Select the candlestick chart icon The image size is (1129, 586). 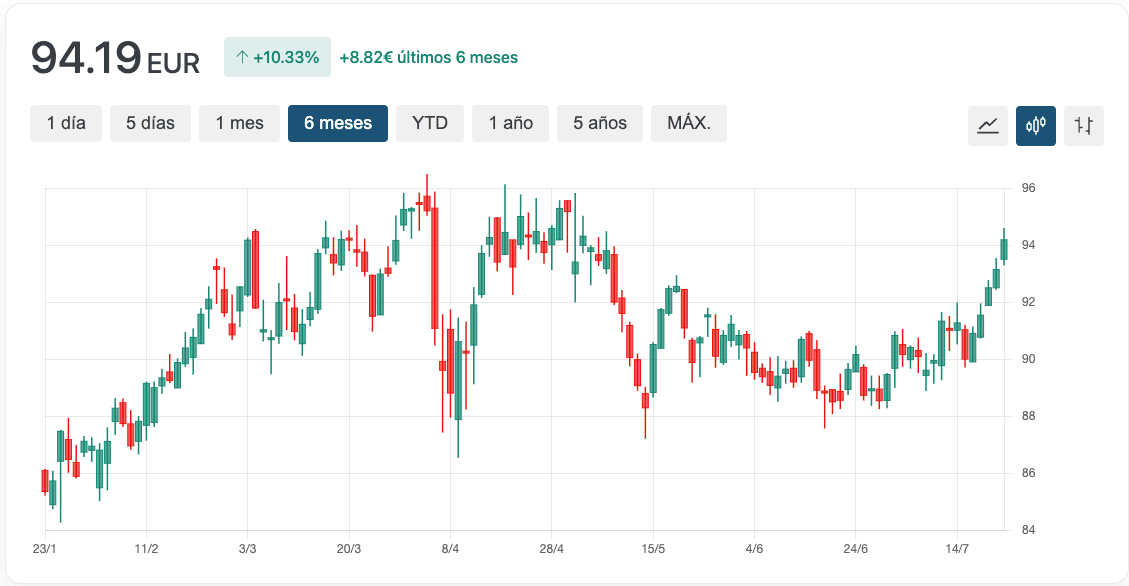1036,126
